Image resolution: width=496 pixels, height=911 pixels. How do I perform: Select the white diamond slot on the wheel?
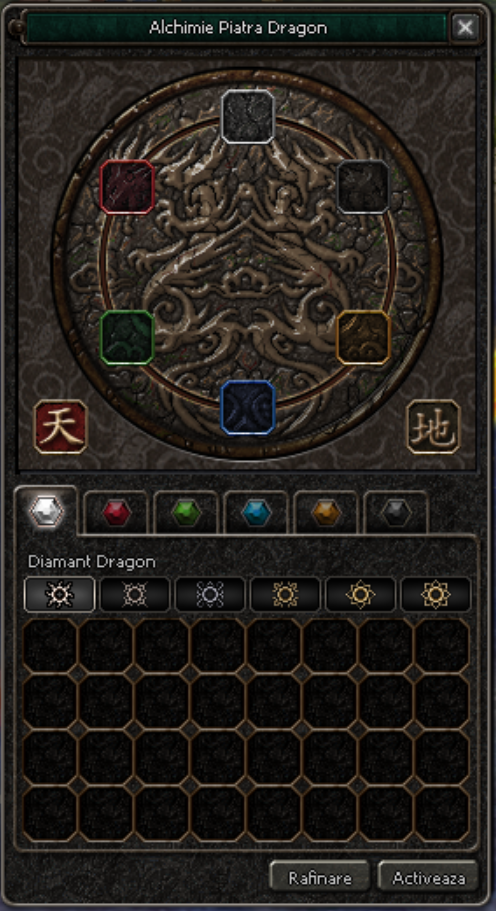click(247, 116)
